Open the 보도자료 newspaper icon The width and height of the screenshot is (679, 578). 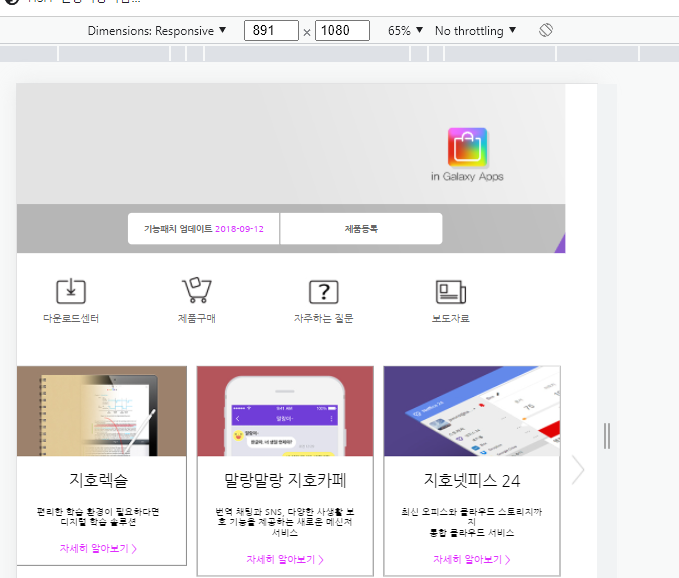point(451,292)
